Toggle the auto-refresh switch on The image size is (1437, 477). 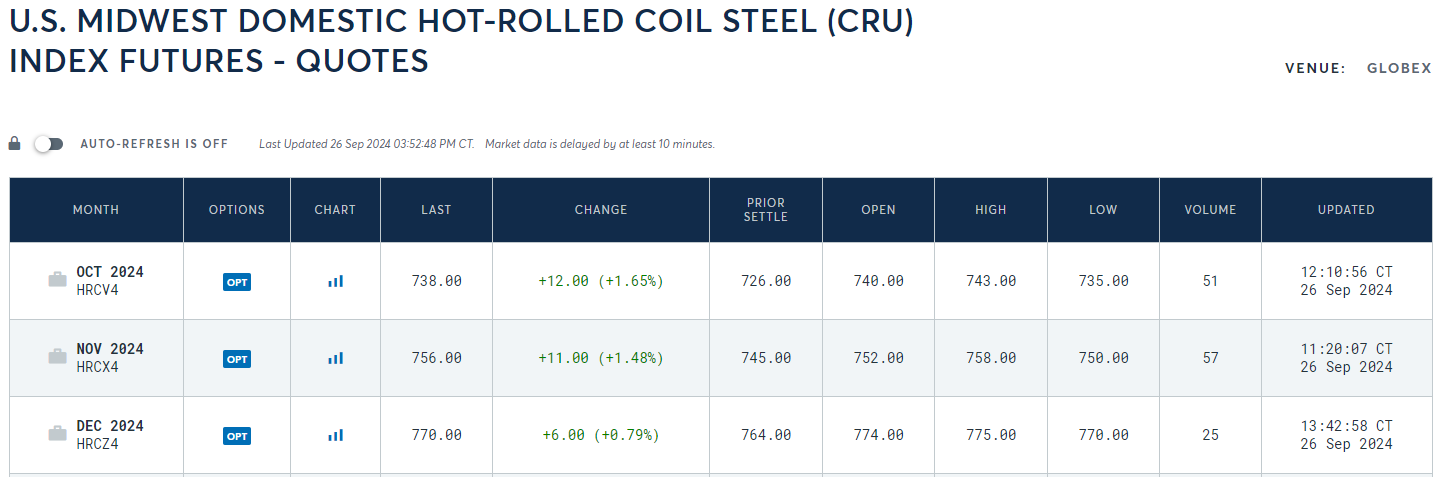48,144
